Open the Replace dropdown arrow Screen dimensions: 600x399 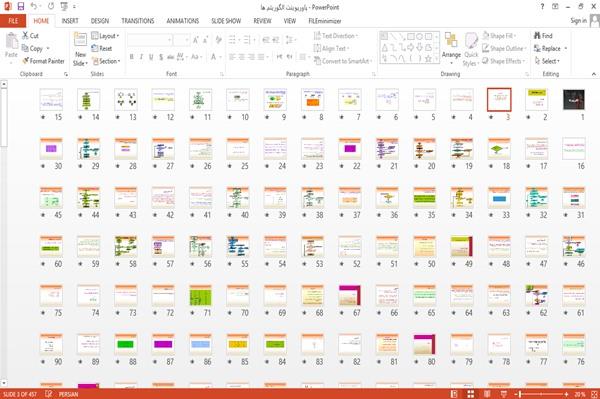566,48
